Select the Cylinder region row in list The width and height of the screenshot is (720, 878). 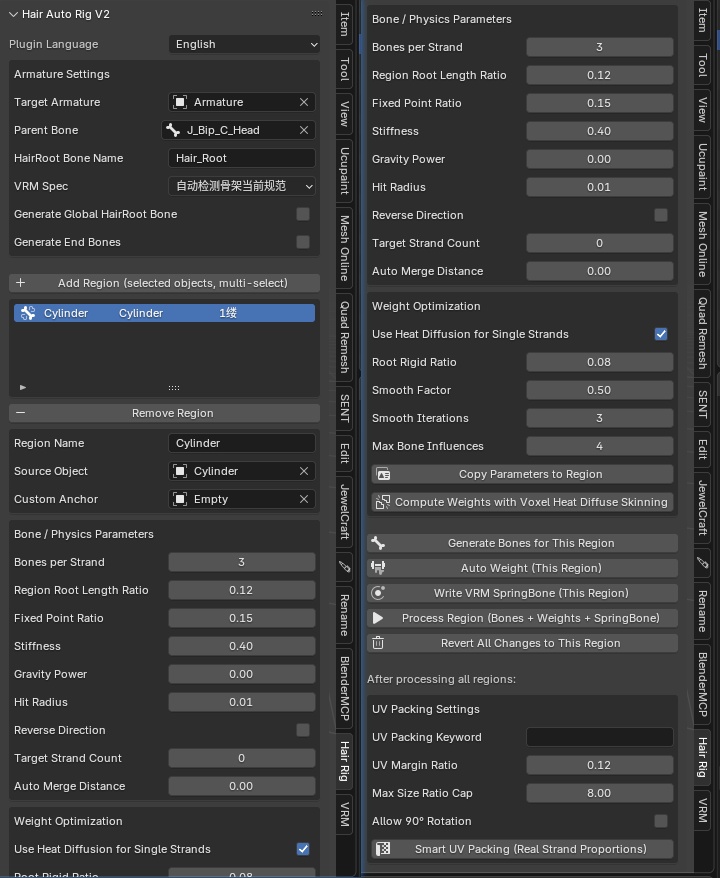point(165,313)
